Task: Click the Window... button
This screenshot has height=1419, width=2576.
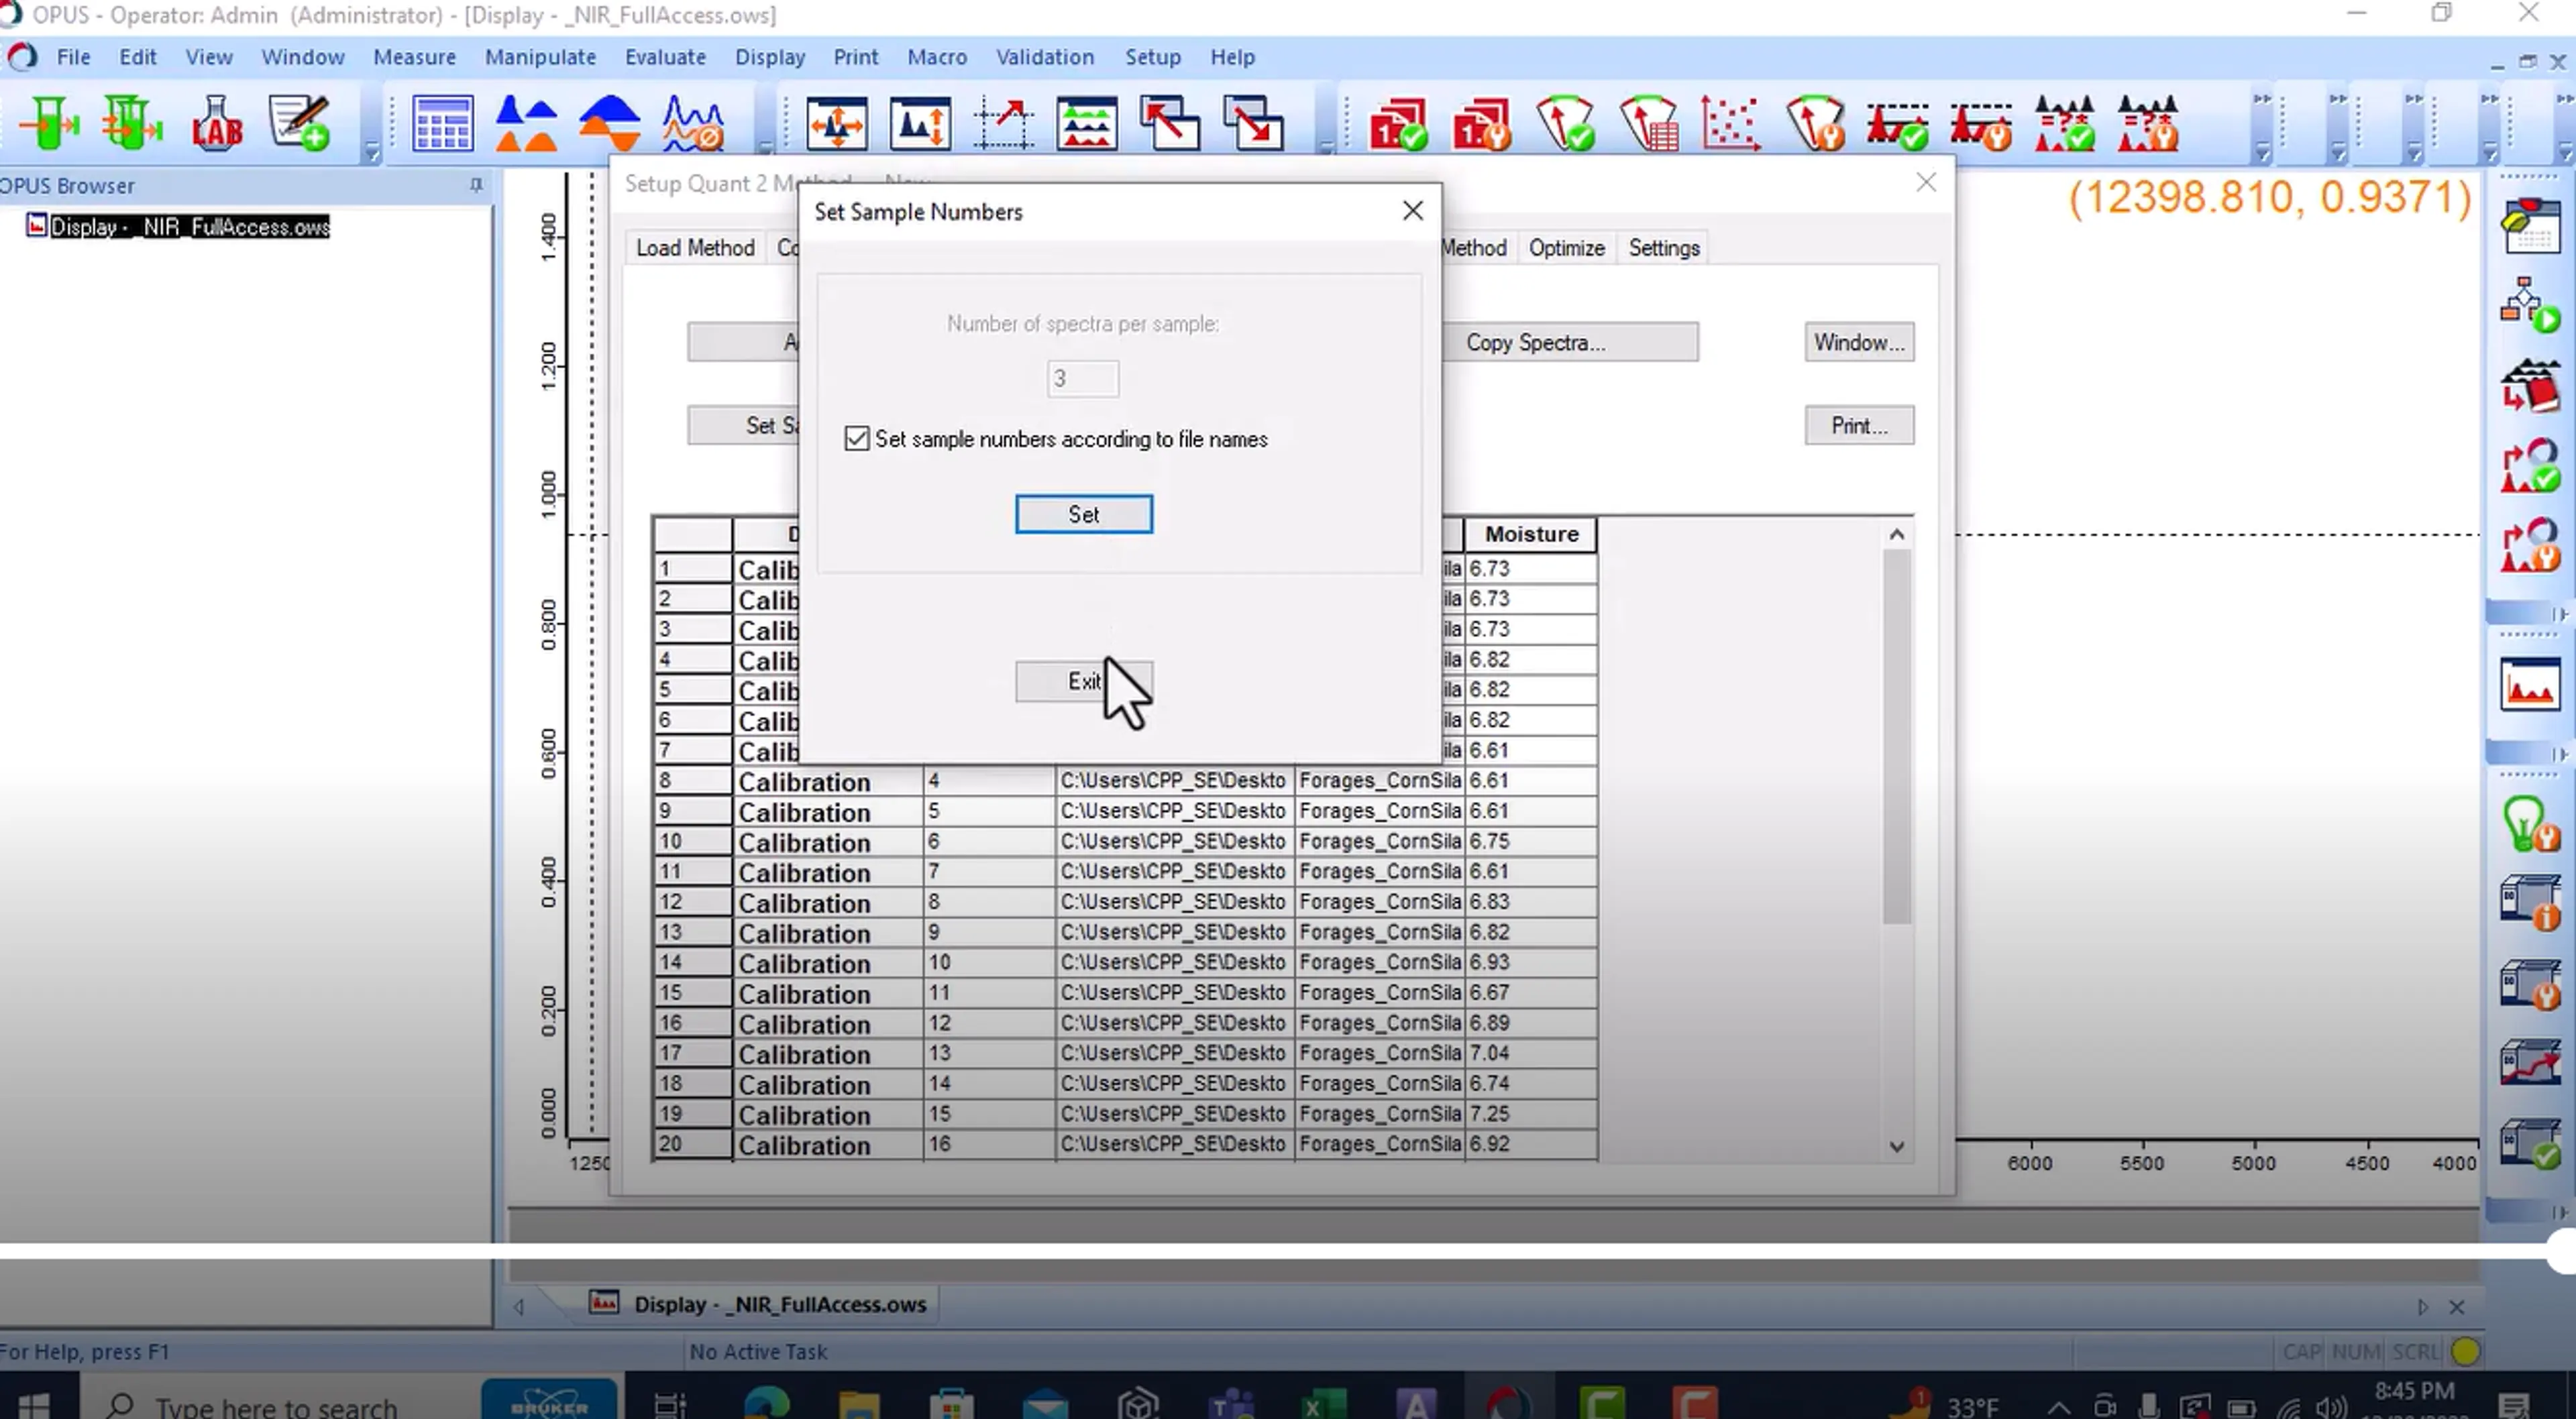Action: tap(1859, 342)
